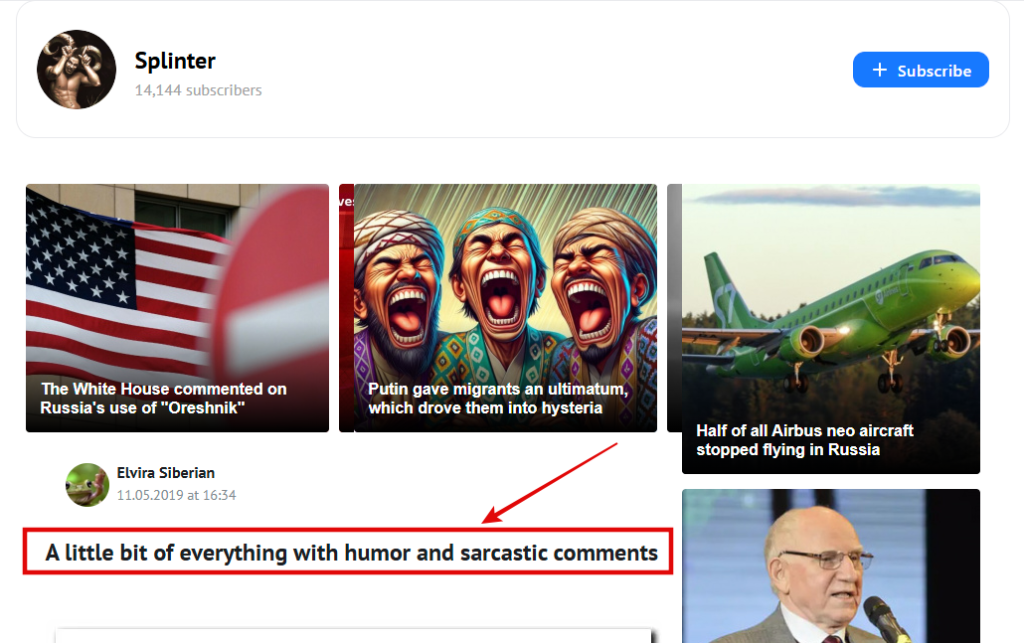Viewport: 1024px width, 643px height.
Task: Click the white content box below the headline
Action: click(353, 636)
